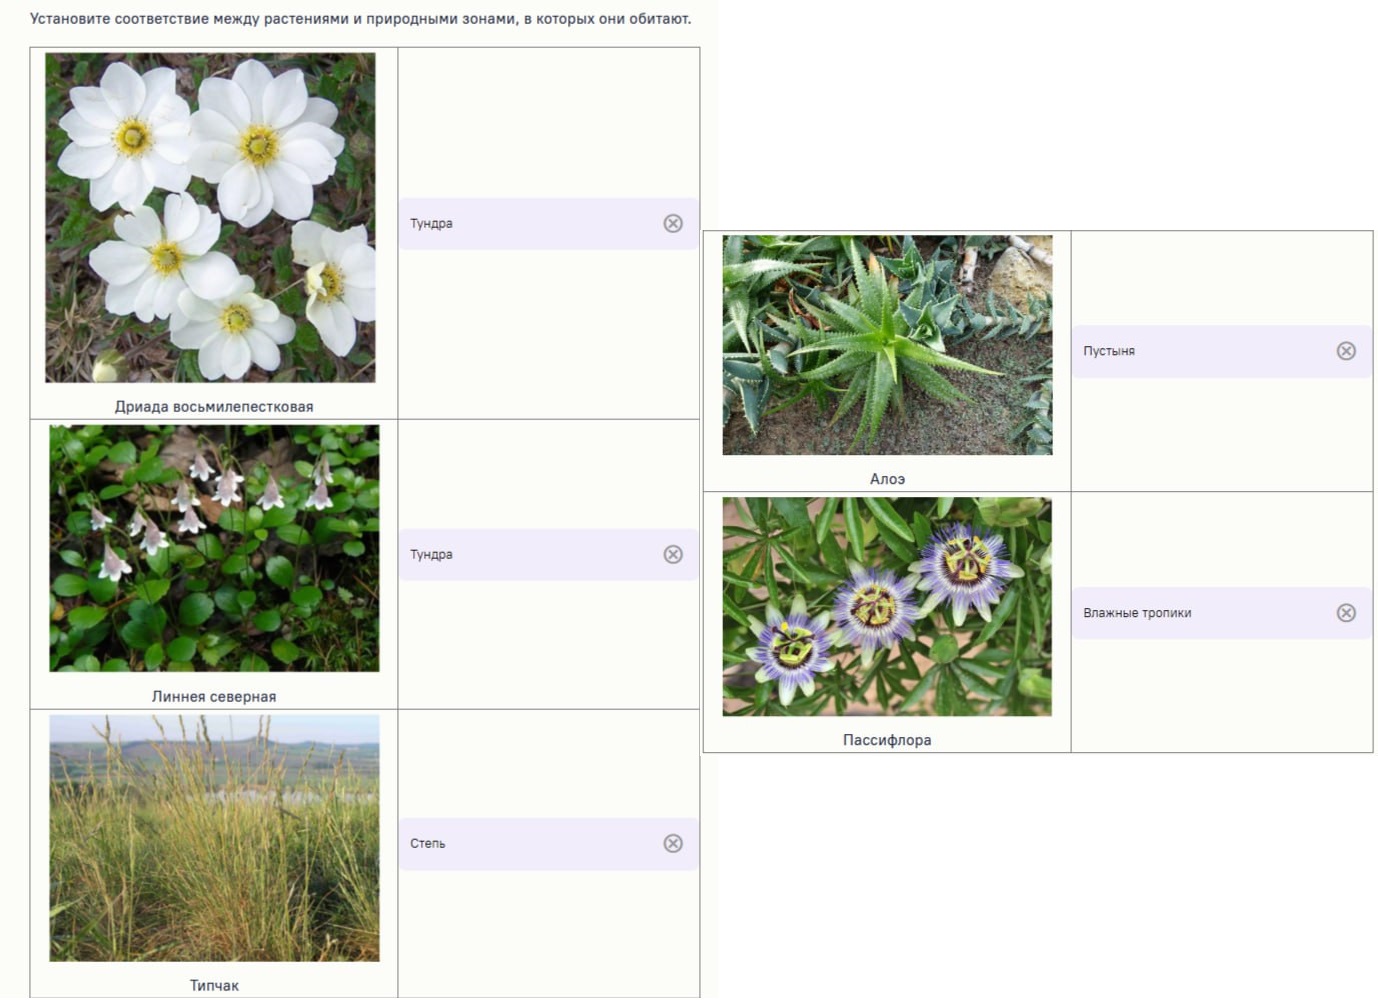
Task: Clear the Степь answer with its X icon
Action: coord(673,844)
